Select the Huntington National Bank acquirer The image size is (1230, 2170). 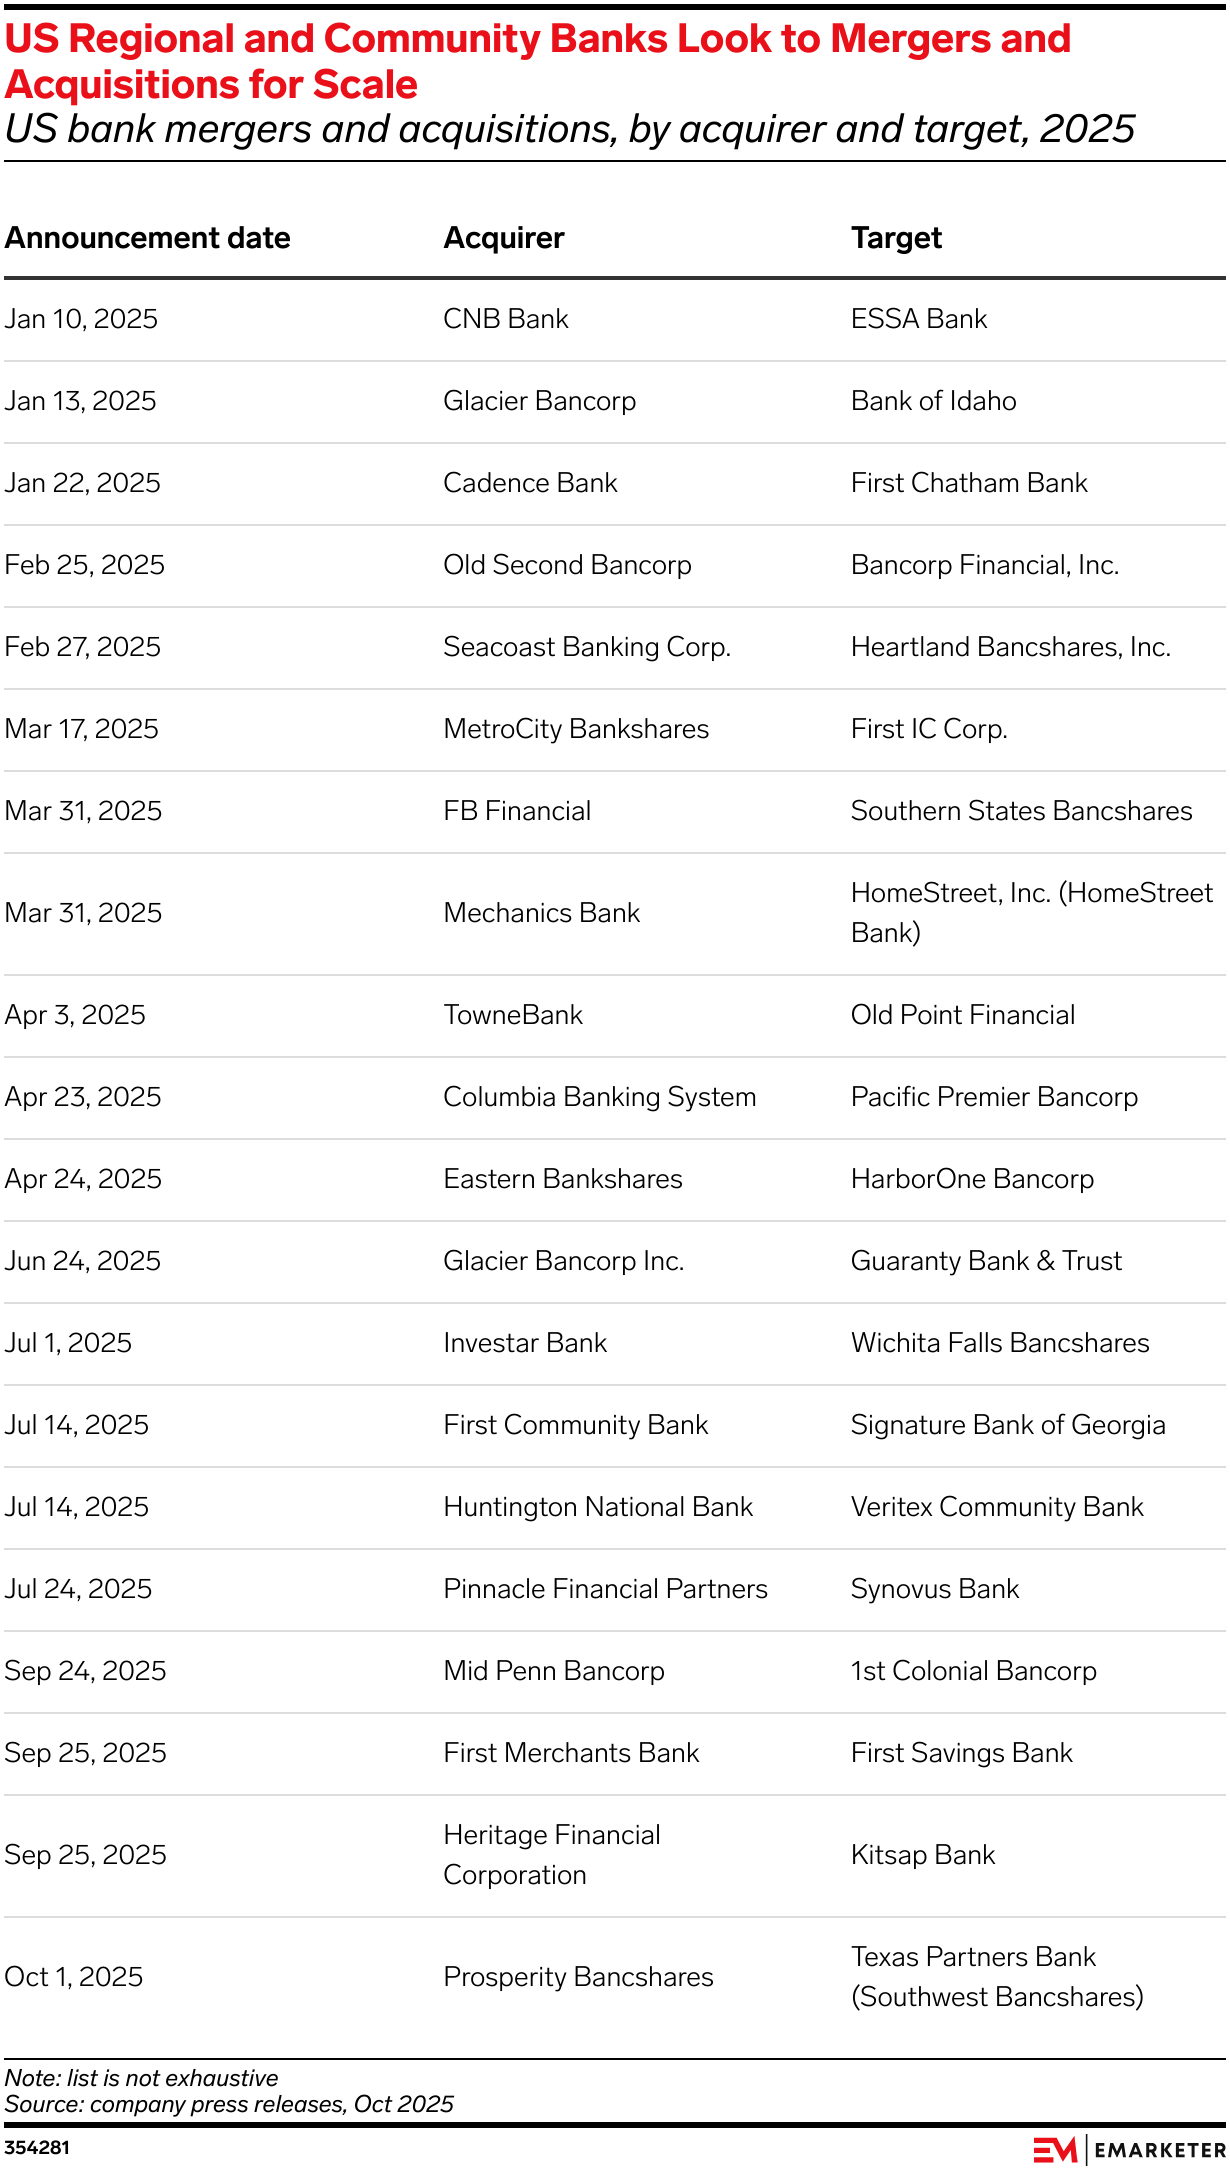click(598, 1507)
